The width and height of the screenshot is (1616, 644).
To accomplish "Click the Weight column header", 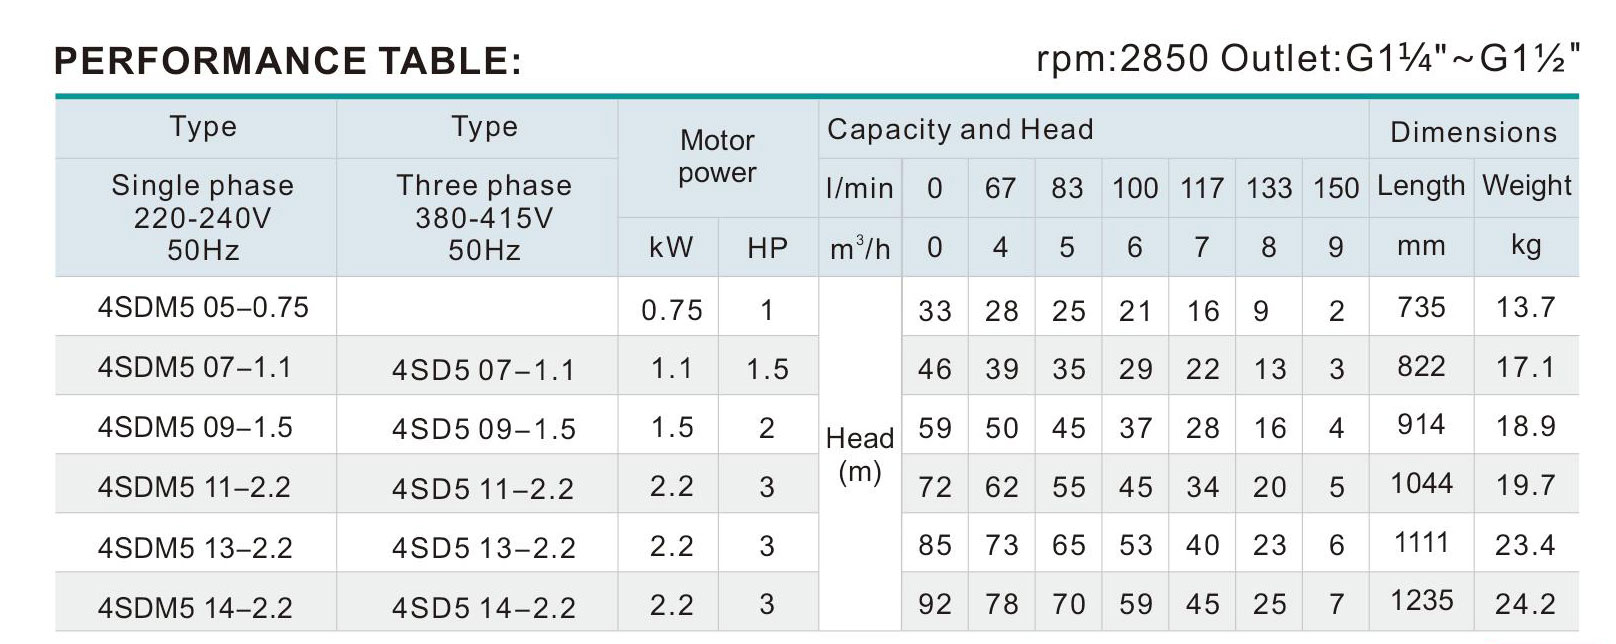I will [x=1527, y=185].
